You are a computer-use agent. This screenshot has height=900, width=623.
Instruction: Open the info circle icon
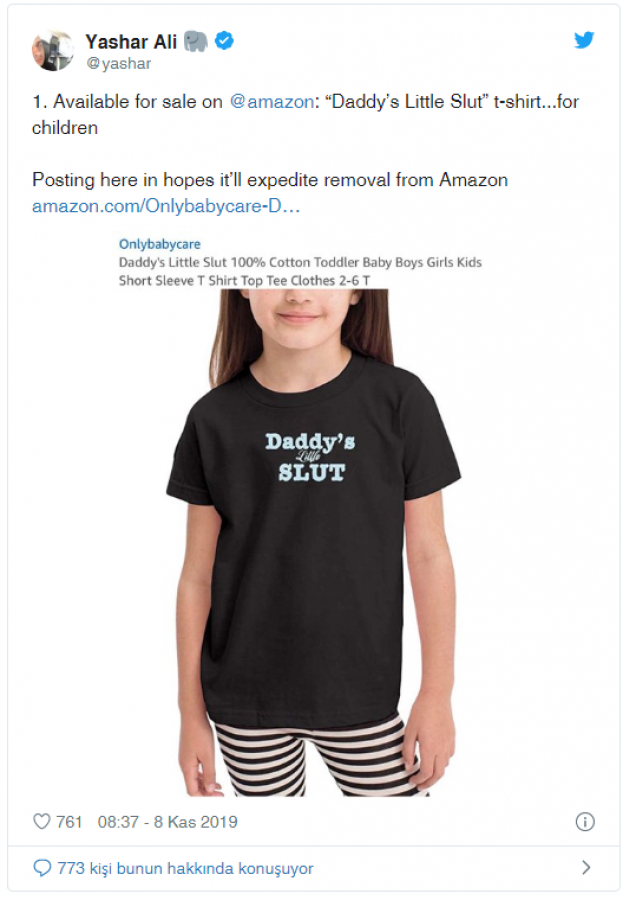point(585,822)
